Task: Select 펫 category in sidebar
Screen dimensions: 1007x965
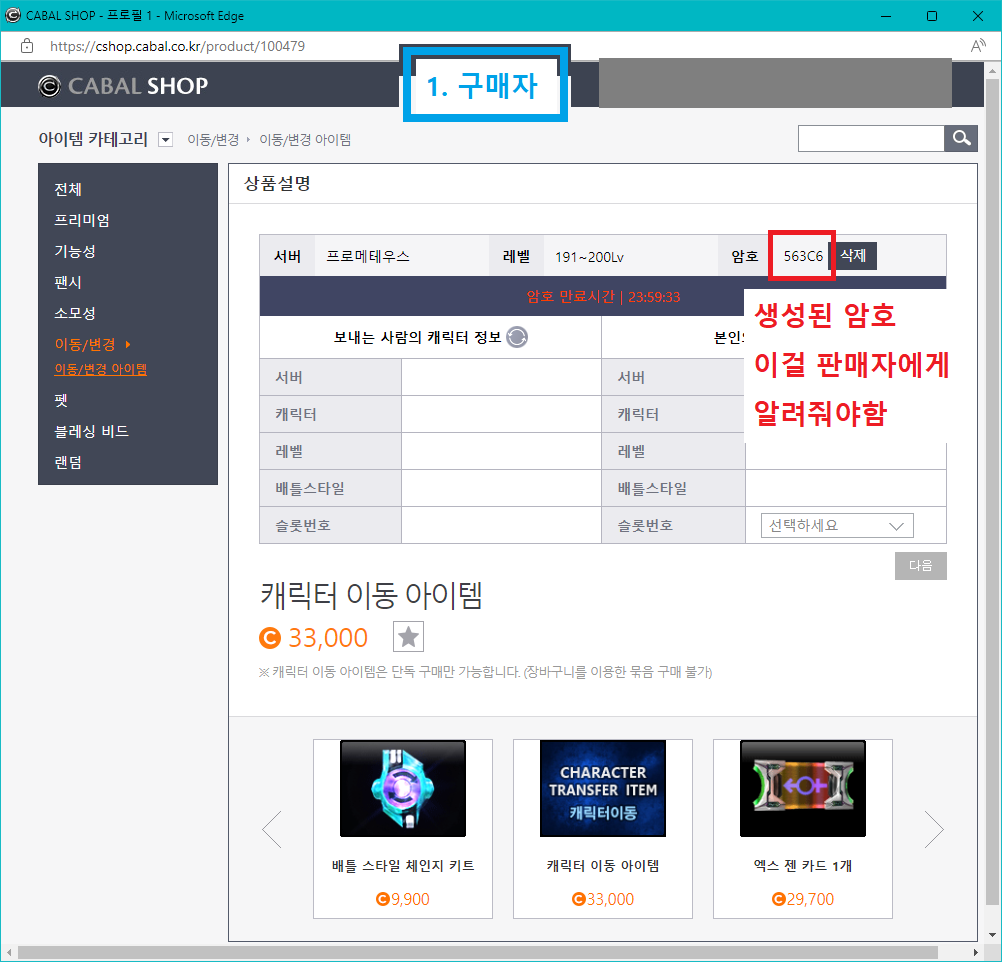Action: click(x=61, y=402)
